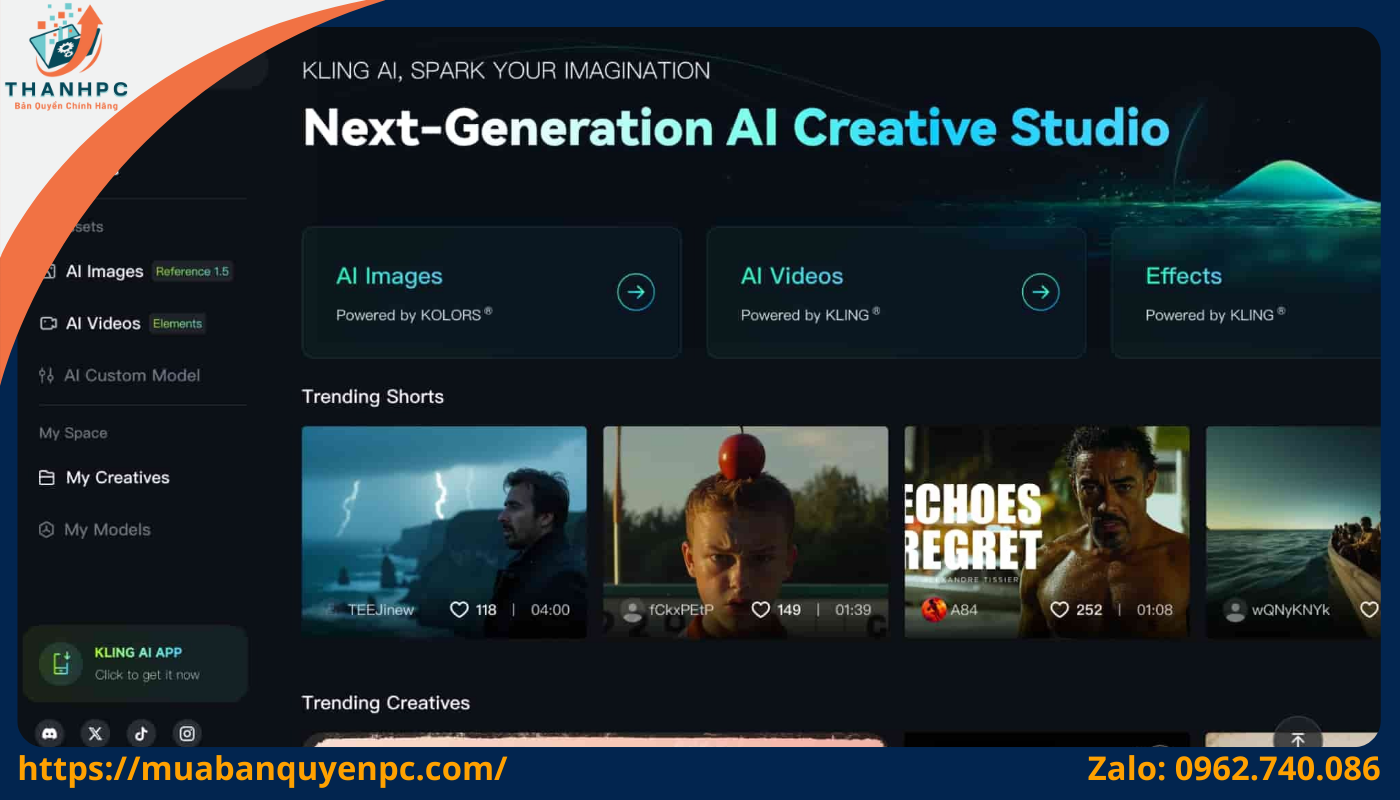
Task: Like the A84 short with 252 hearts
Action: [x=1059, y=609]
